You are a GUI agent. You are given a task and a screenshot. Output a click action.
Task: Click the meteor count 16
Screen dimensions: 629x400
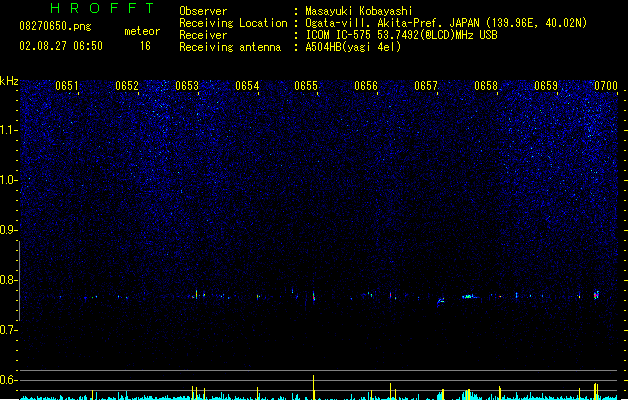(145, 46)
